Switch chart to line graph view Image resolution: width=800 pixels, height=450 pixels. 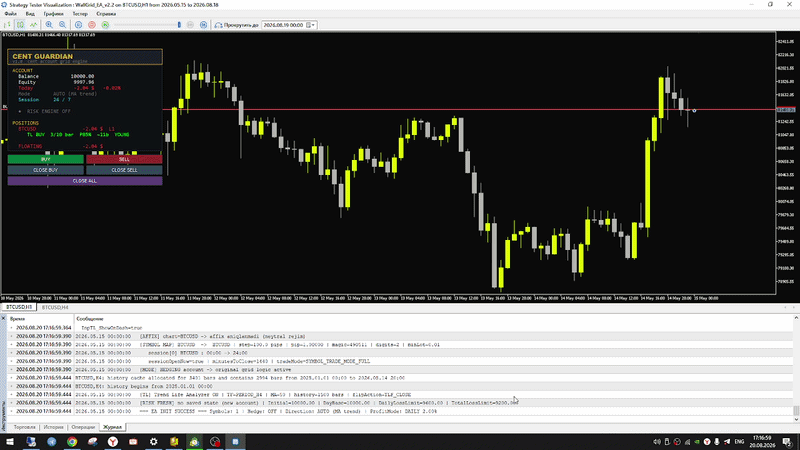point(34,24)
